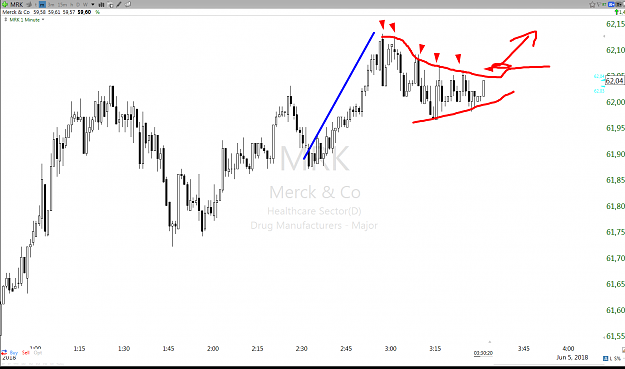Click the 1:15 time axis label
The image size is (625, 369).
tap(79, 349)
